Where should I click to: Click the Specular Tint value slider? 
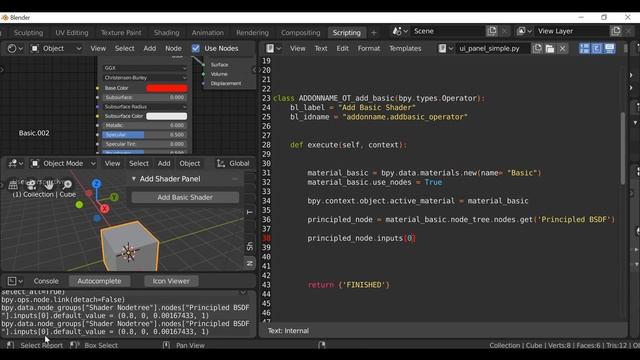coord(145,144)
